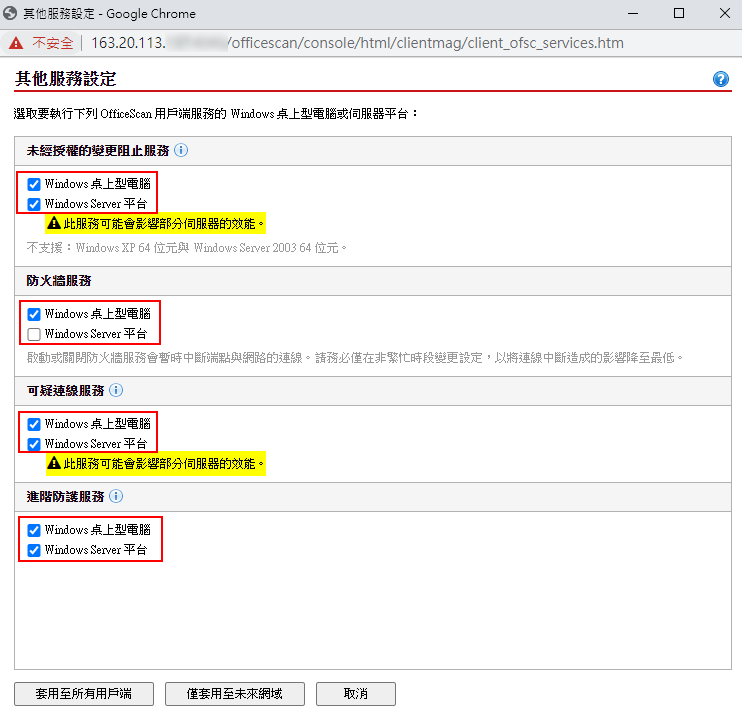Click the 防火牆服務 section heading

pos(59,281)
